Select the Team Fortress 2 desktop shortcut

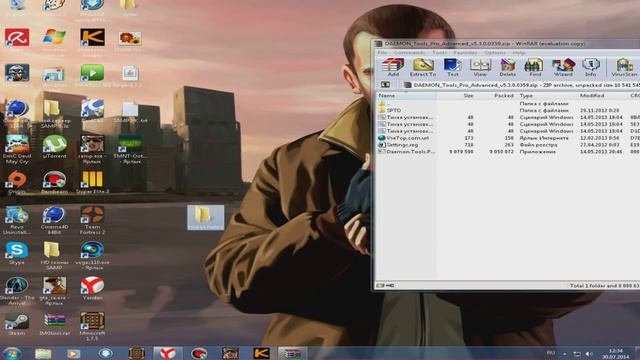[92, 221]
